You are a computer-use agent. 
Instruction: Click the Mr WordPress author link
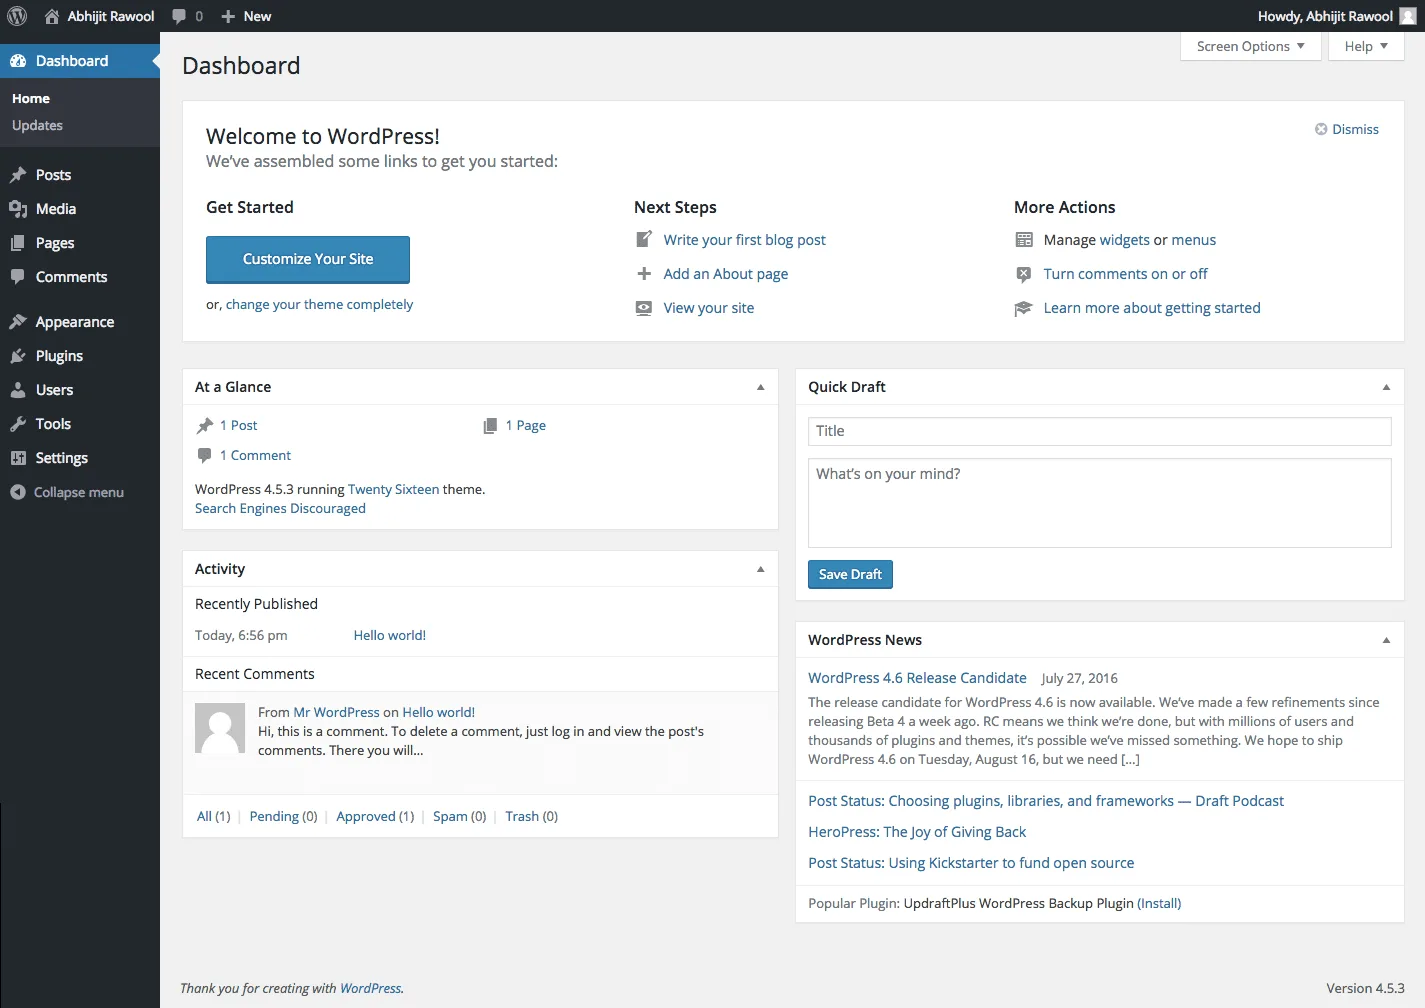pyautogui.click(x=336, y=712)
